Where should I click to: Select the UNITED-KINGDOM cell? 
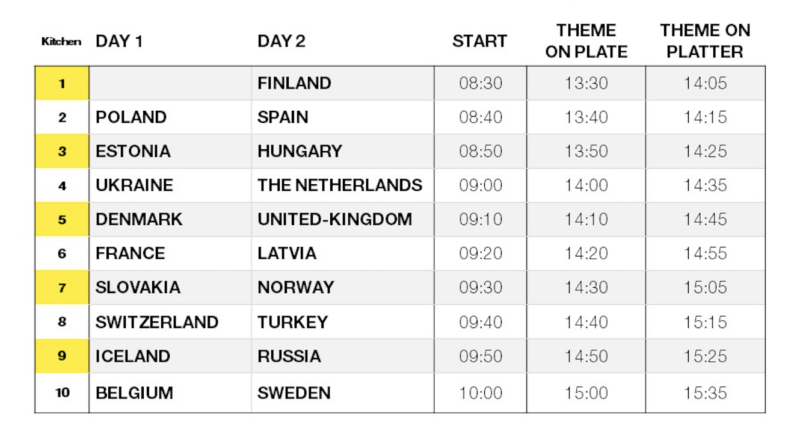pyautogui.click(x=342, y=219)
